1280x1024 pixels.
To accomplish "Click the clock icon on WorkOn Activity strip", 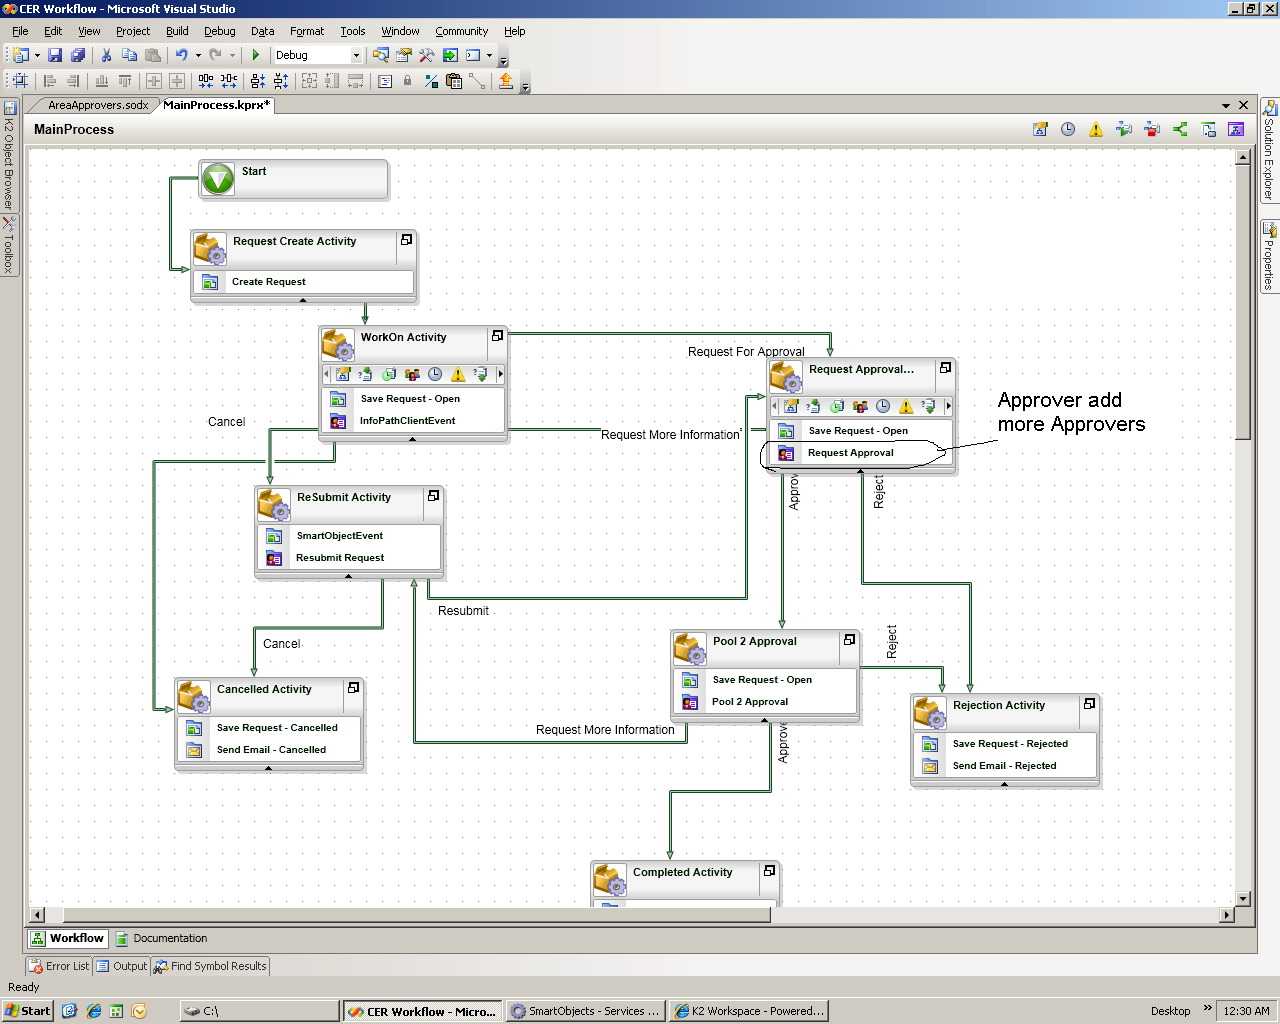I will point(435,374).
